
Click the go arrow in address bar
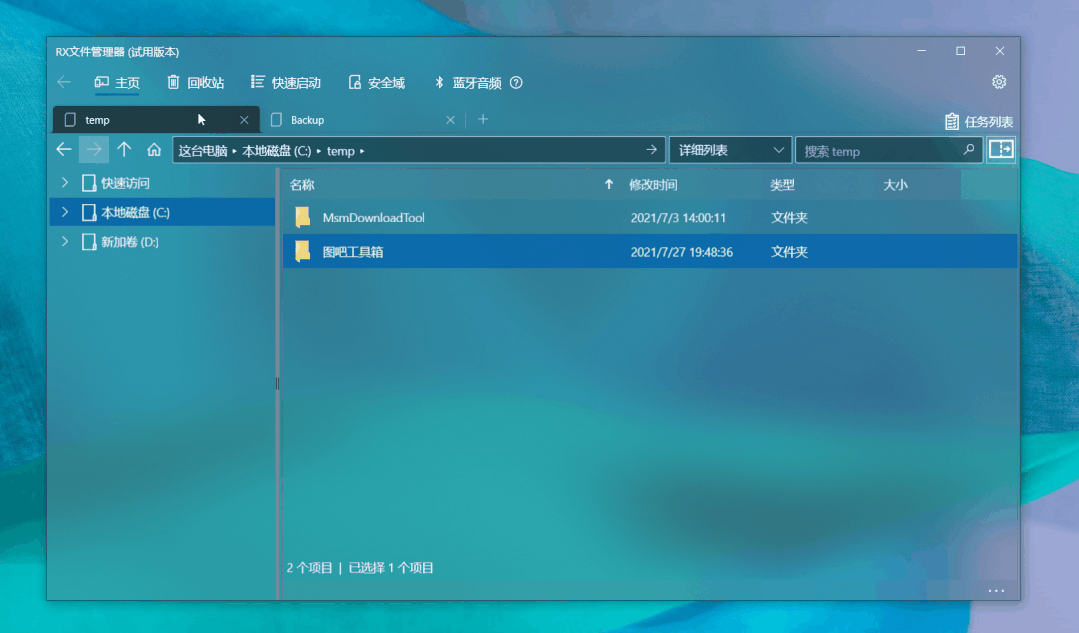coord(652,150)
